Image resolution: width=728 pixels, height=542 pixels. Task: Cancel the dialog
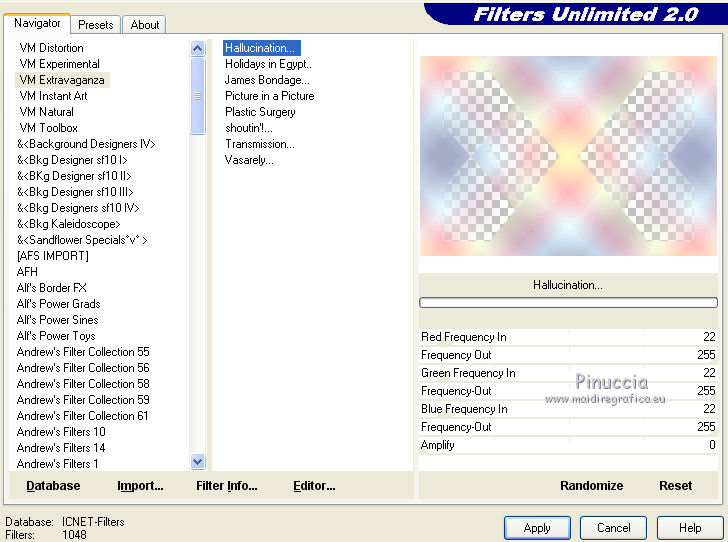click(x=613, y=528)
